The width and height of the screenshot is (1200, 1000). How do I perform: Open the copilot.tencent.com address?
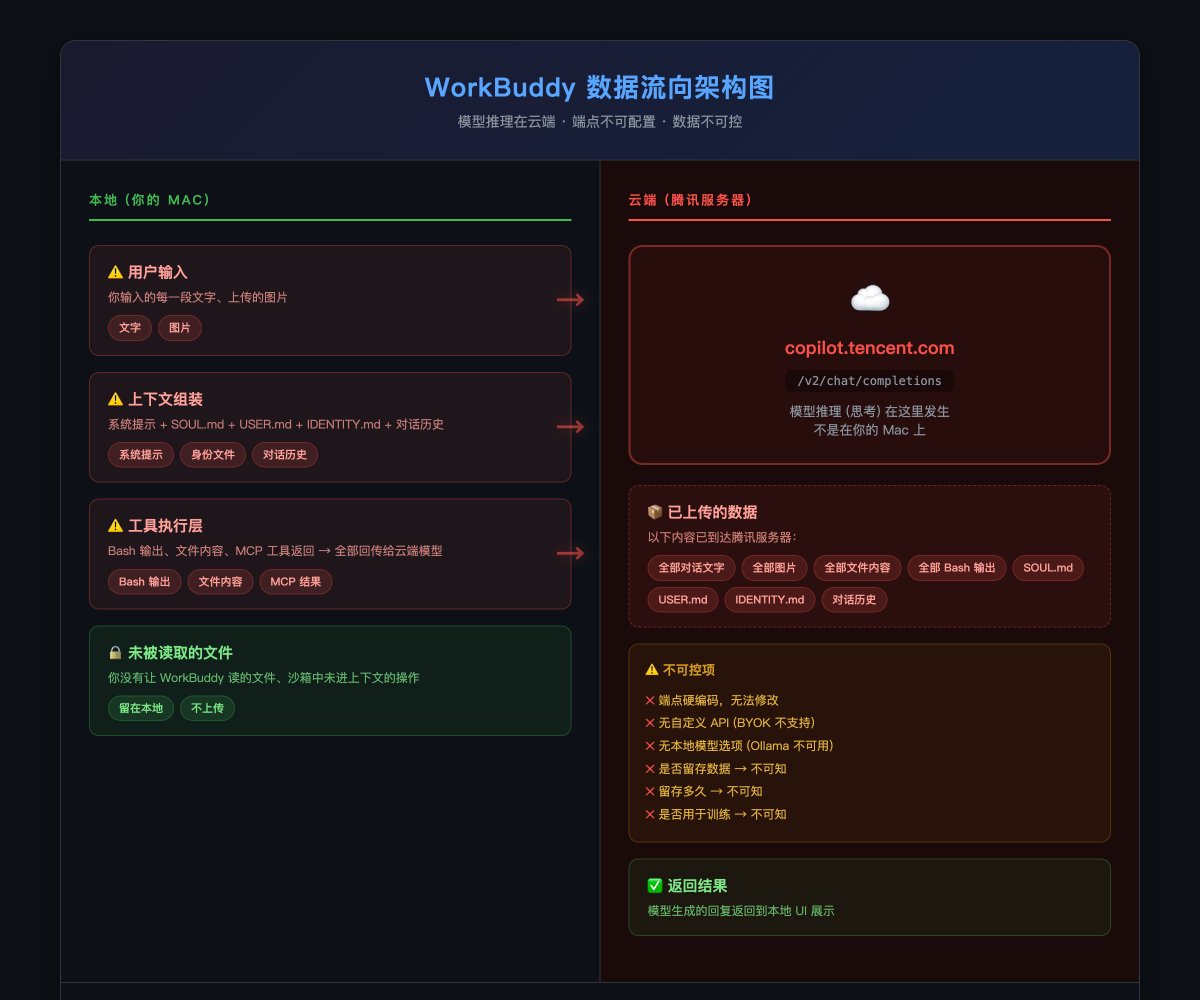coord(870,348)
